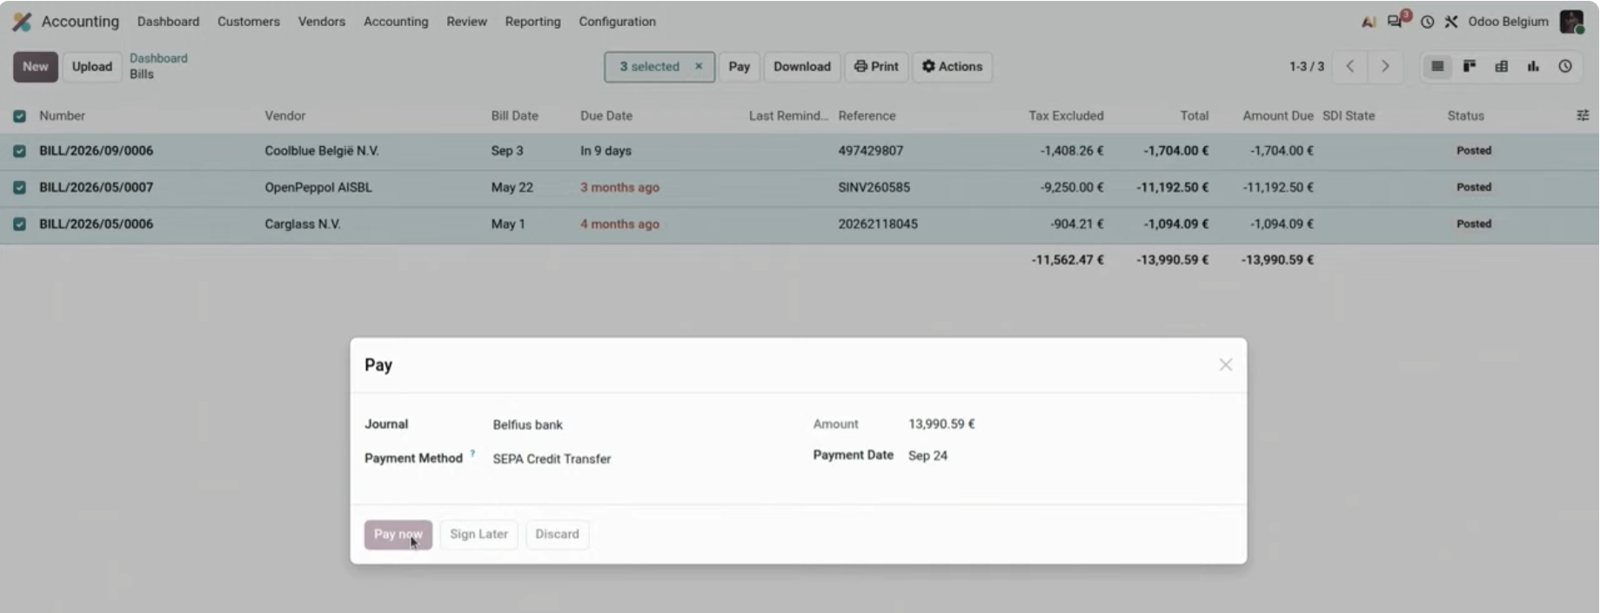Screen dimensions: 1600x613
Task: Sort by the Bill Date column header
Action: [514, 116]
